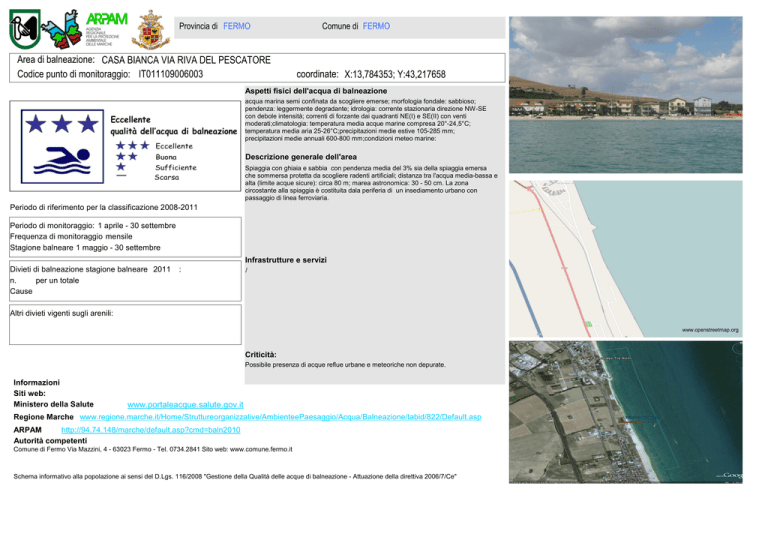Select coordinates 'X:13,784353; Y:43,217658'
Screen dimensions: 768x543
coord(395,74)
